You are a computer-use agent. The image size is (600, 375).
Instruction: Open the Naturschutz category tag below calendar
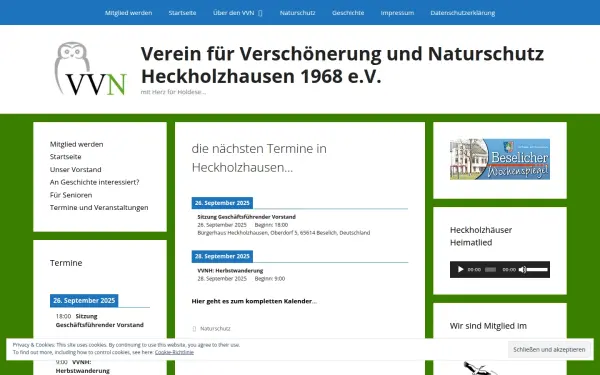point(215,328)
